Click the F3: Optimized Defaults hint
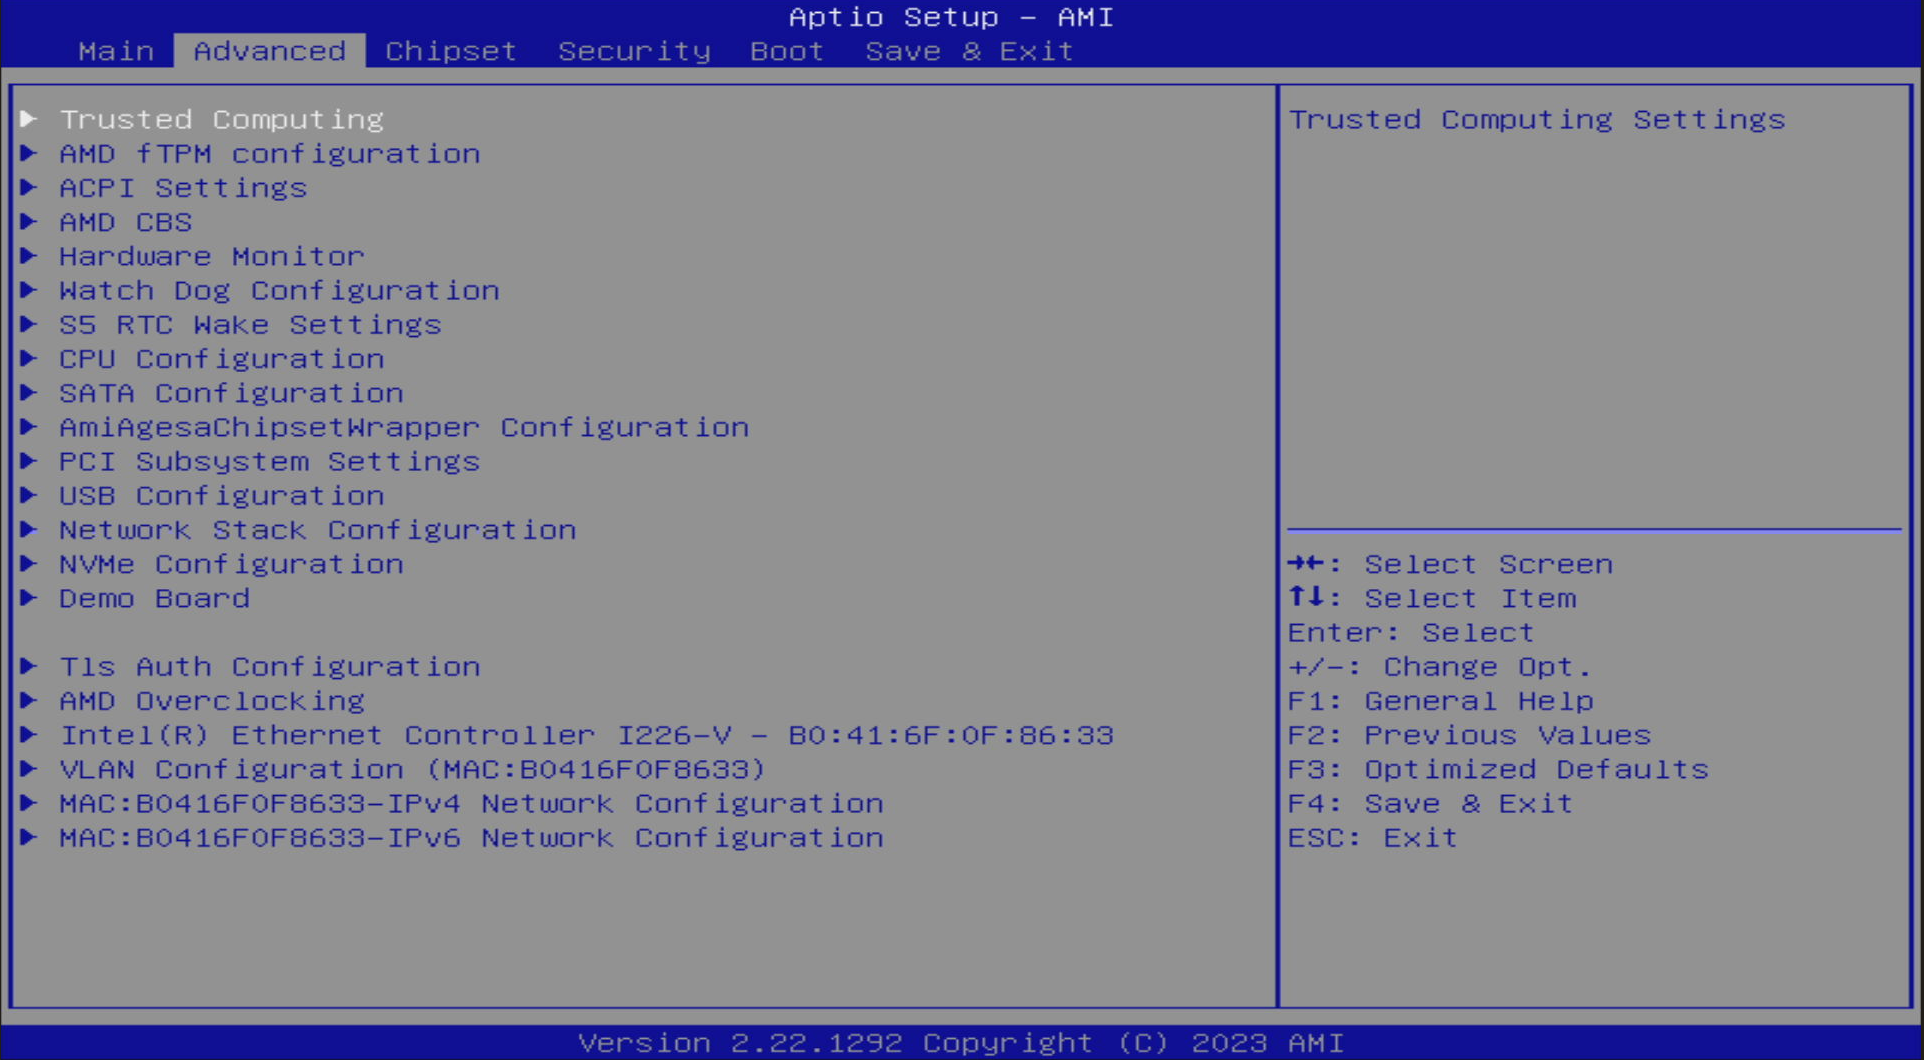Image resolution: width=1924 pixels, height=1060 pixels. 1499,769
